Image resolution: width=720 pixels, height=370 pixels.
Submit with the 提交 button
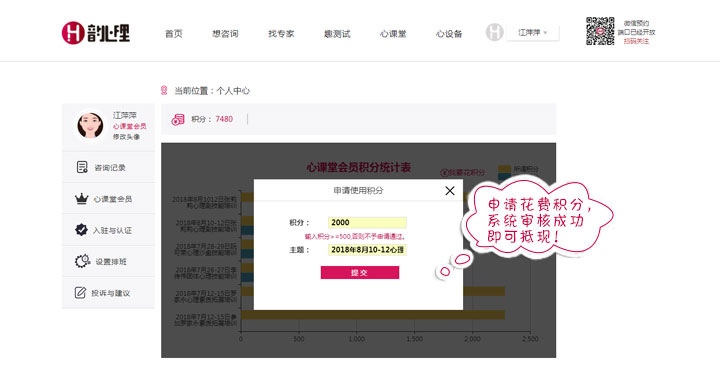point(360,273)
